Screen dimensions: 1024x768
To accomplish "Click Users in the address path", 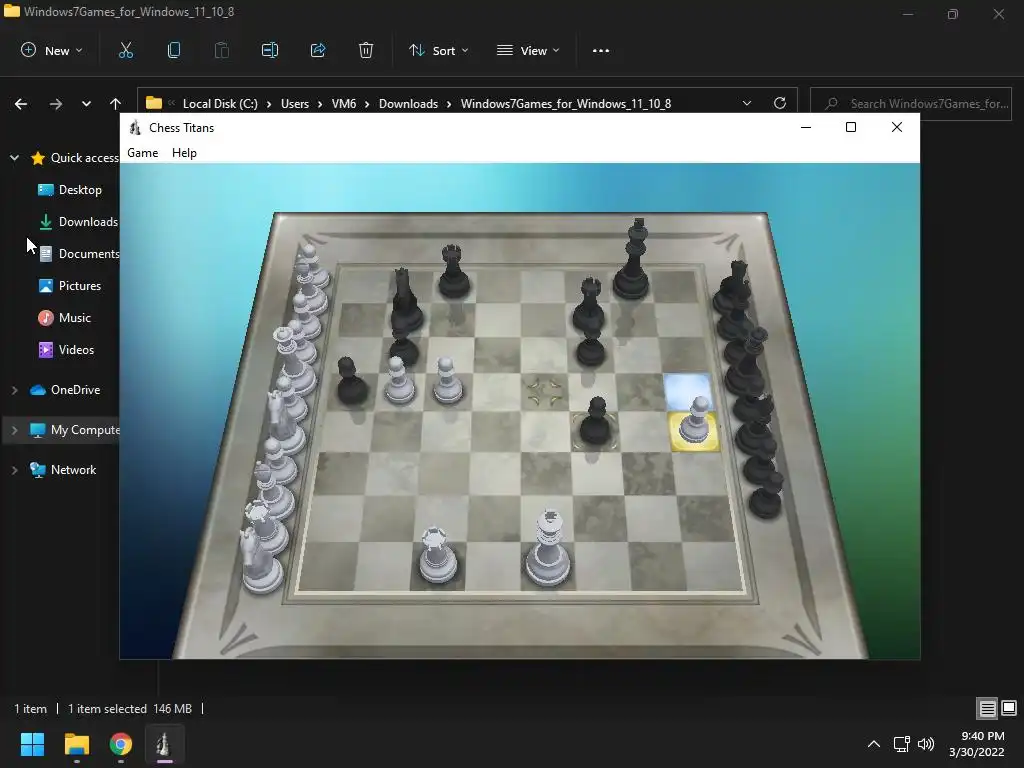I will click(295, 103).
